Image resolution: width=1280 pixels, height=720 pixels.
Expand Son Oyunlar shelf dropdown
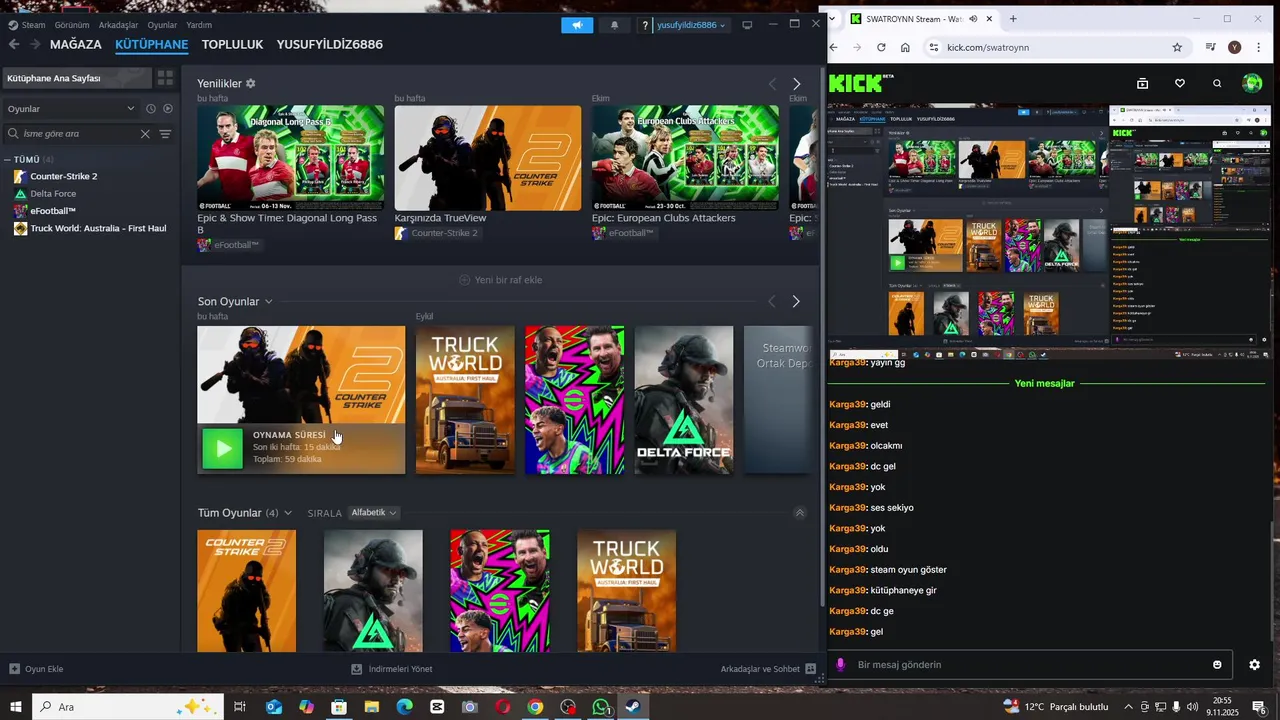point(268,302)
